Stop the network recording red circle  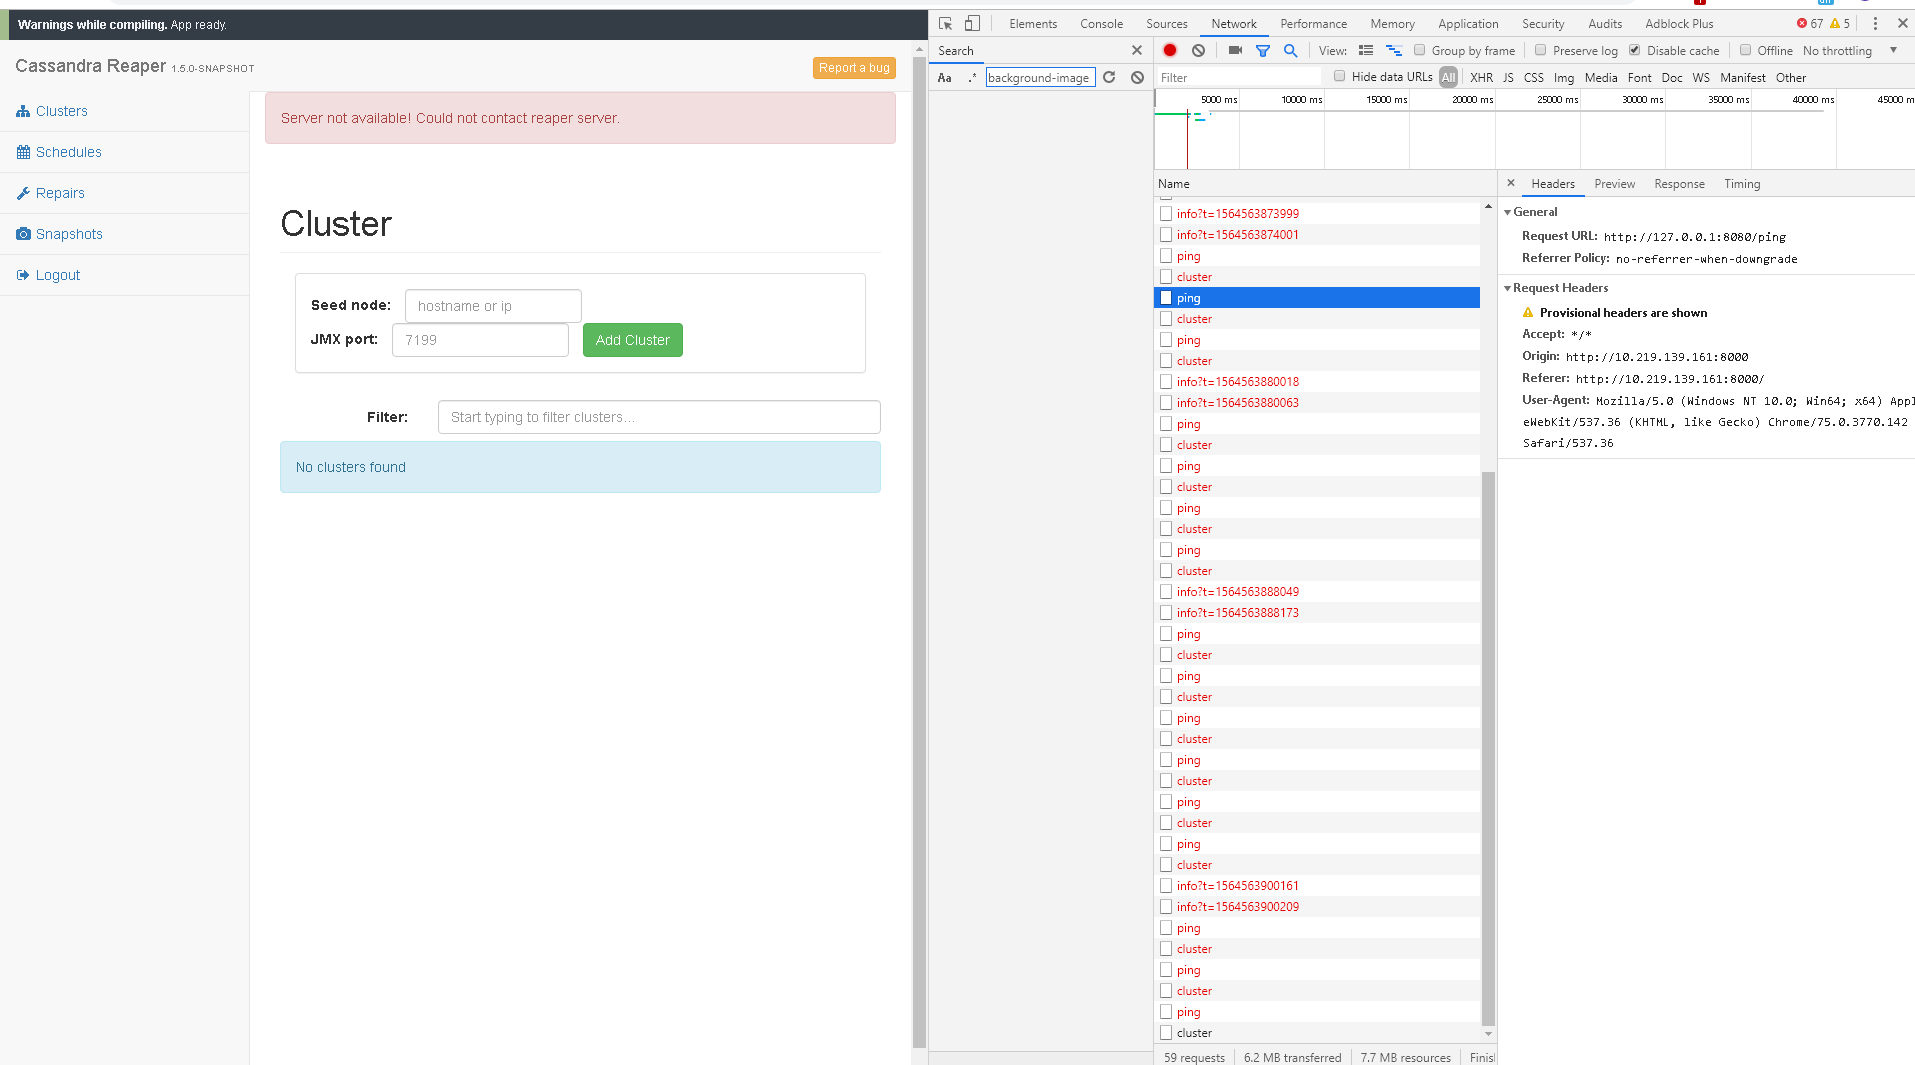(x=1170, y=49)
